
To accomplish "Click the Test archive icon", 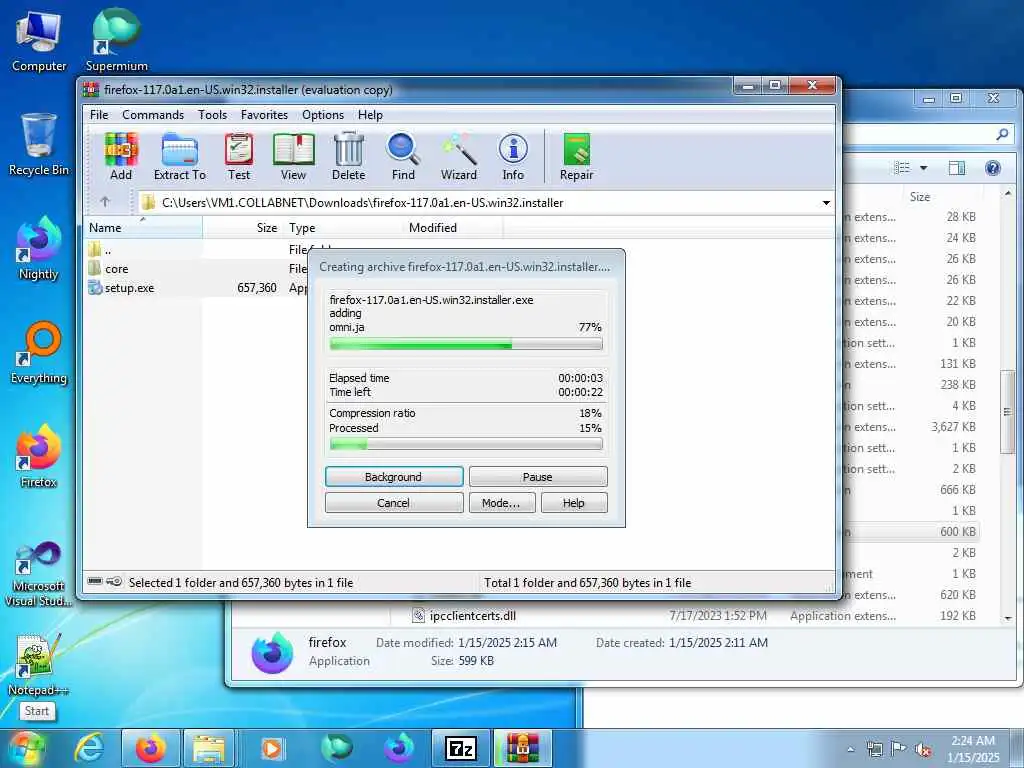I will (x=239, y=157).
